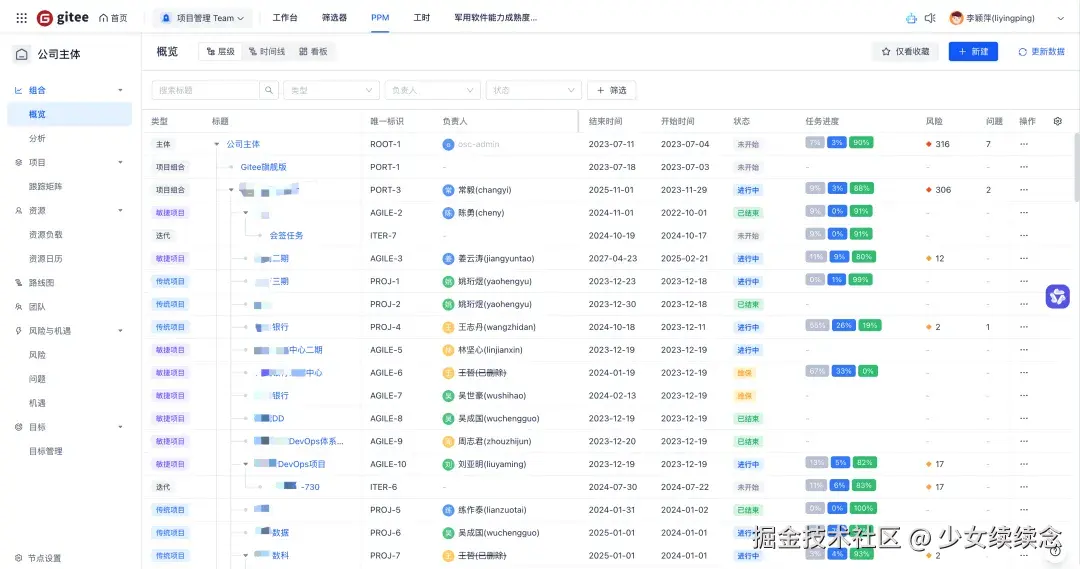The image size is (1080, 569).
Task: Click 更新数据 refresh button
Action: tap(1041, 52)
